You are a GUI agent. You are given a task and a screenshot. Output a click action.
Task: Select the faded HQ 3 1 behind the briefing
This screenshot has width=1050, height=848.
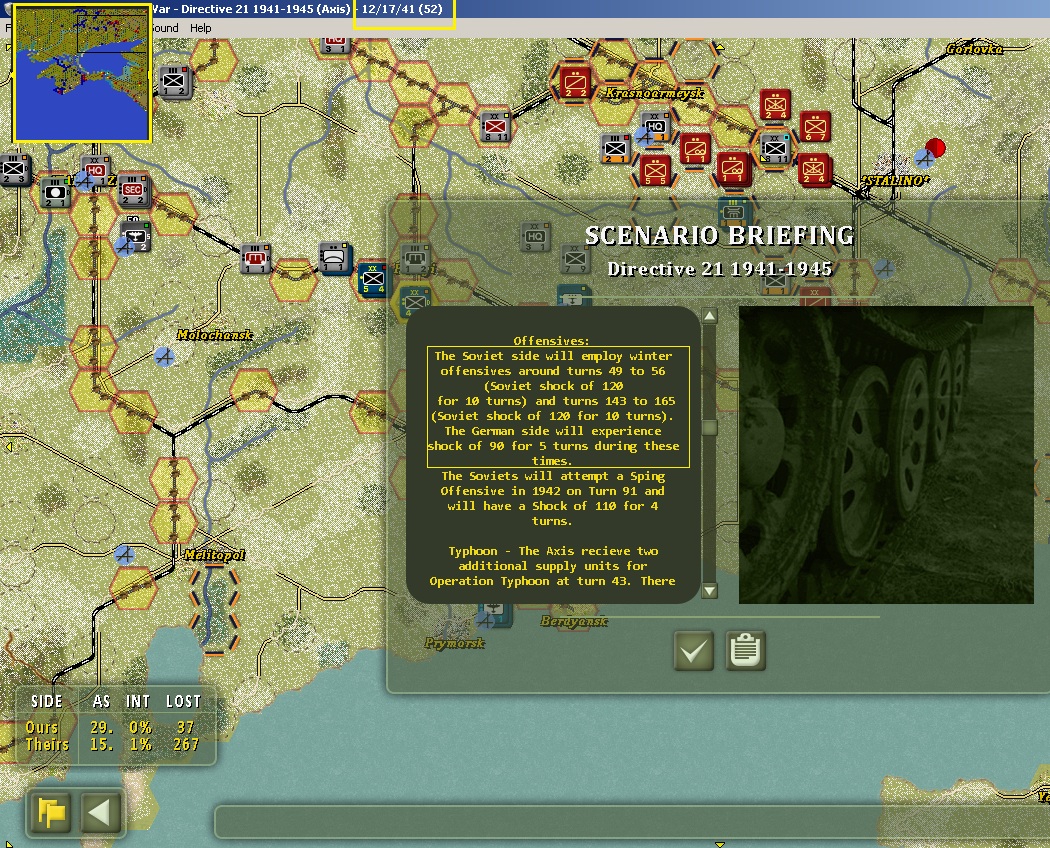[x=535, y=236]
